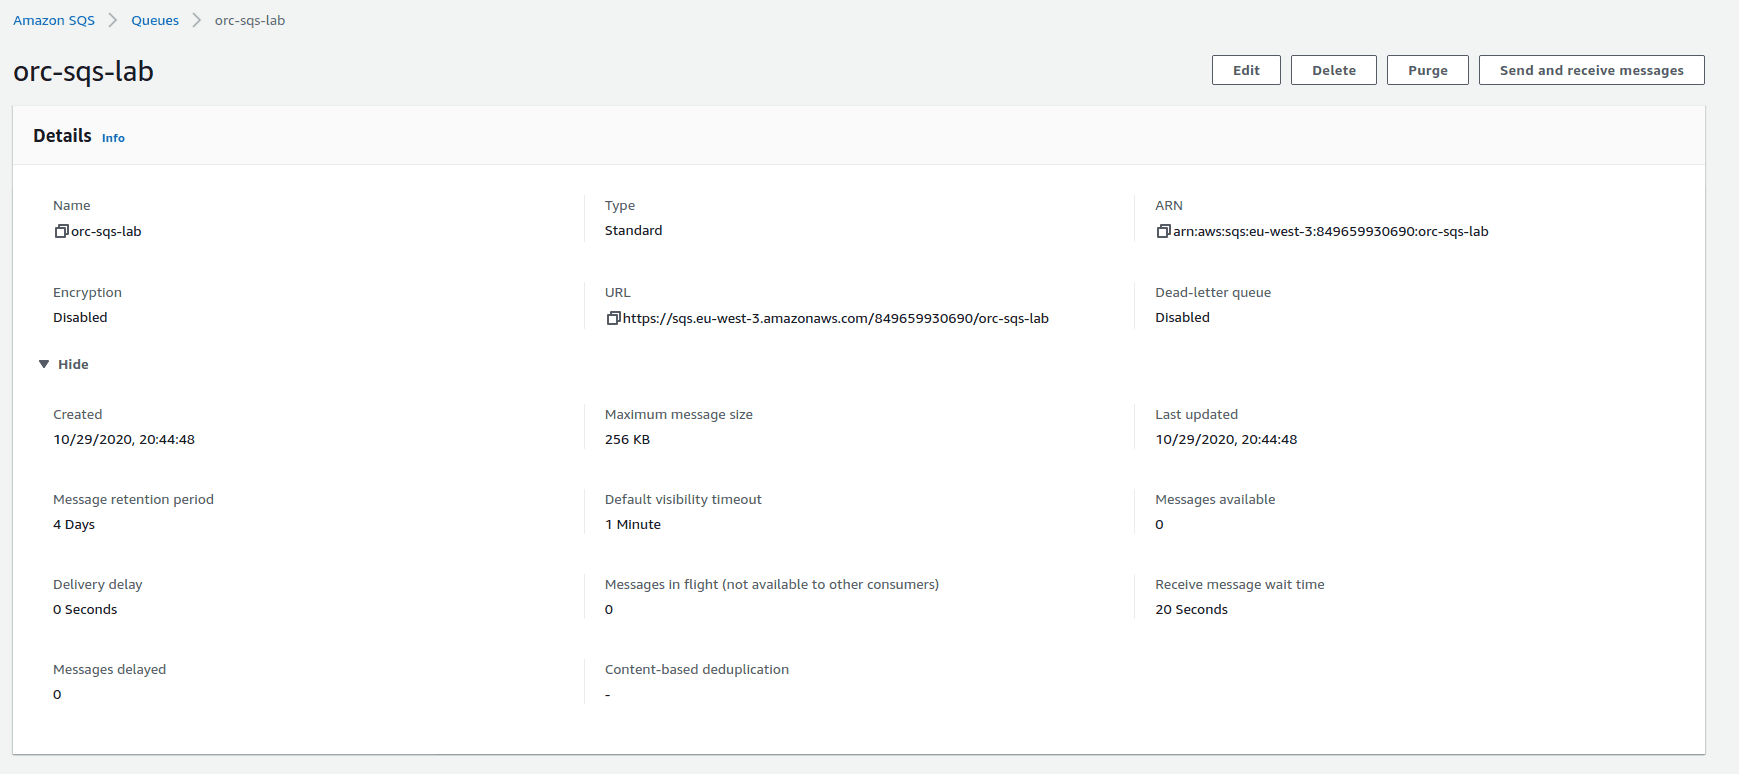Click the Name field orc-sqs-lab text
This screenshot has width=1739, height=774.
point(106,231)
